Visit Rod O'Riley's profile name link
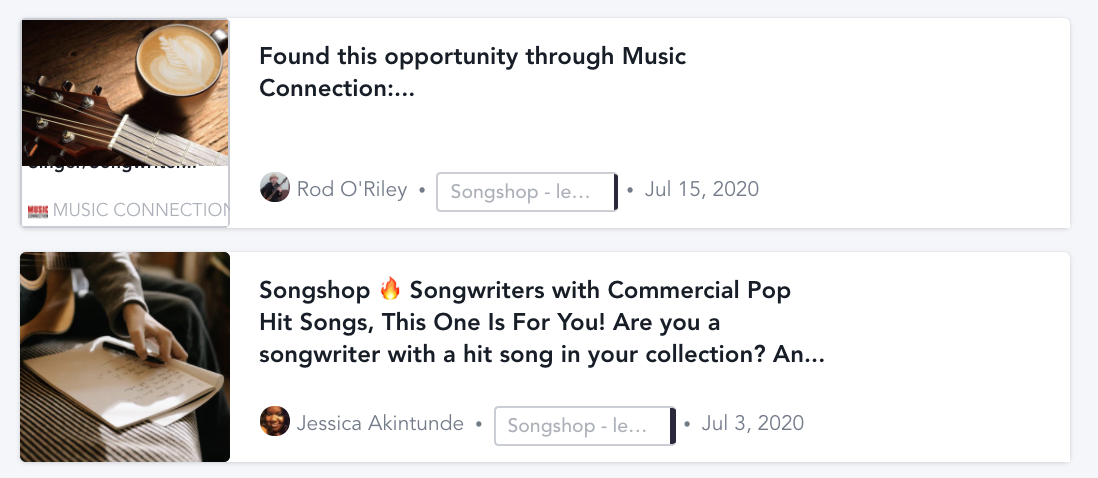Screen dimensions: 1098x478 [x=352, y=189]
